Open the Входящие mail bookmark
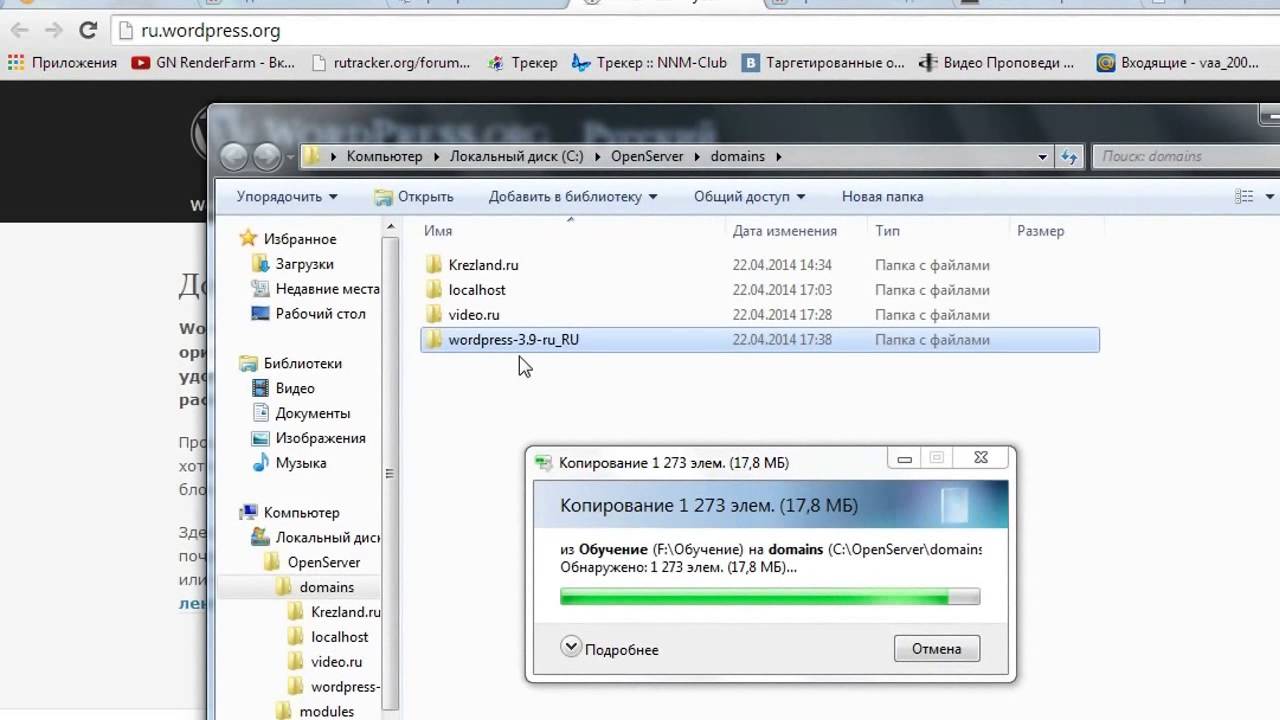The height and width of the screenshot is (720, 1280). pyautogui.click(x=1179, y=62)
